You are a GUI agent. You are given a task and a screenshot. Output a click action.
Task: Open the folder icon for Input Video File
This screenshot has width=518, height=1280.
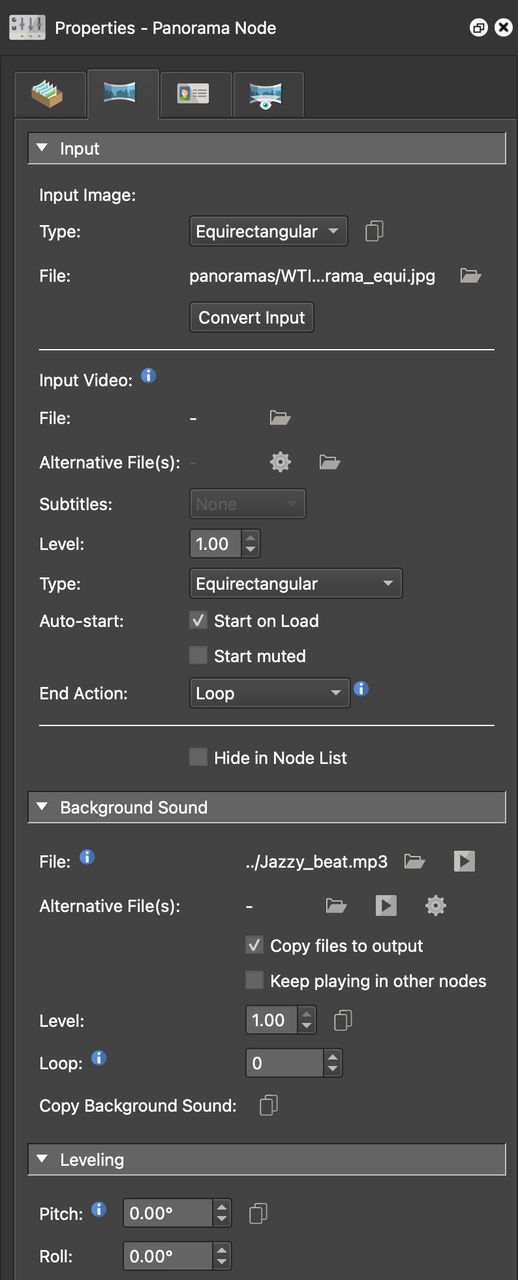coord(280,418)
